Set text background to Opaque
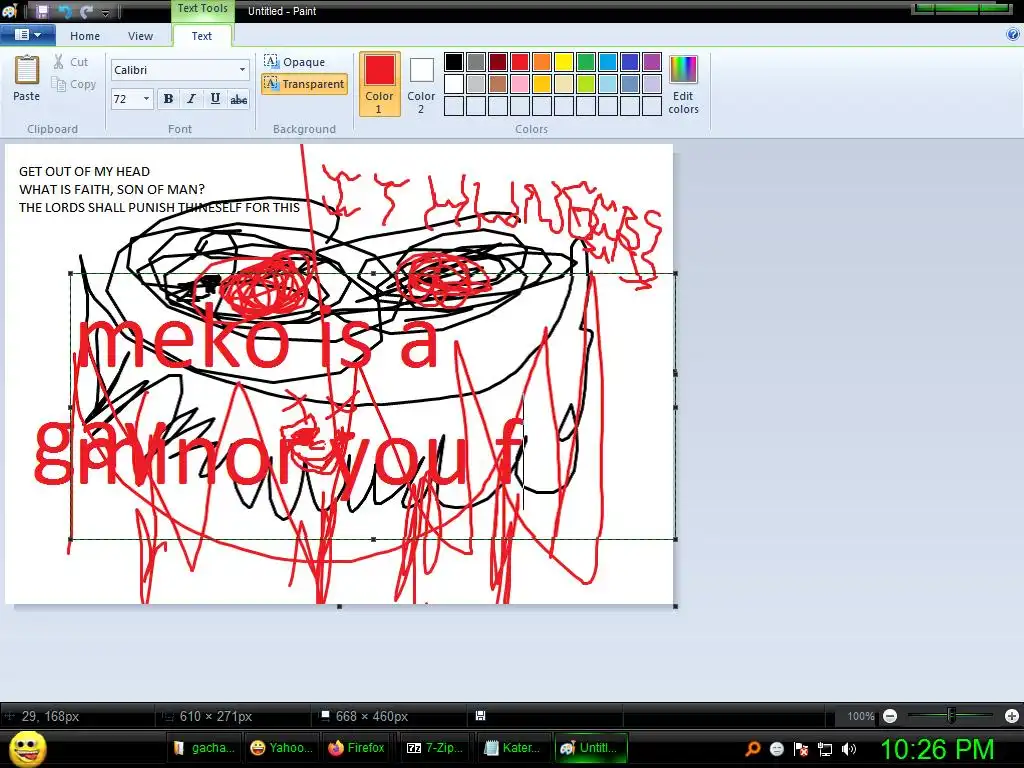This screenshot has height=768, width=1024. pos(294,61)
